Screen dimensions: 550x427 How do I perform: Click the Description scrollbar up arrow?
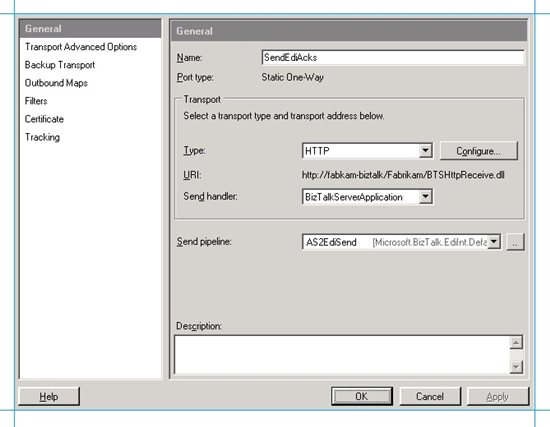[x=516, y=342]
